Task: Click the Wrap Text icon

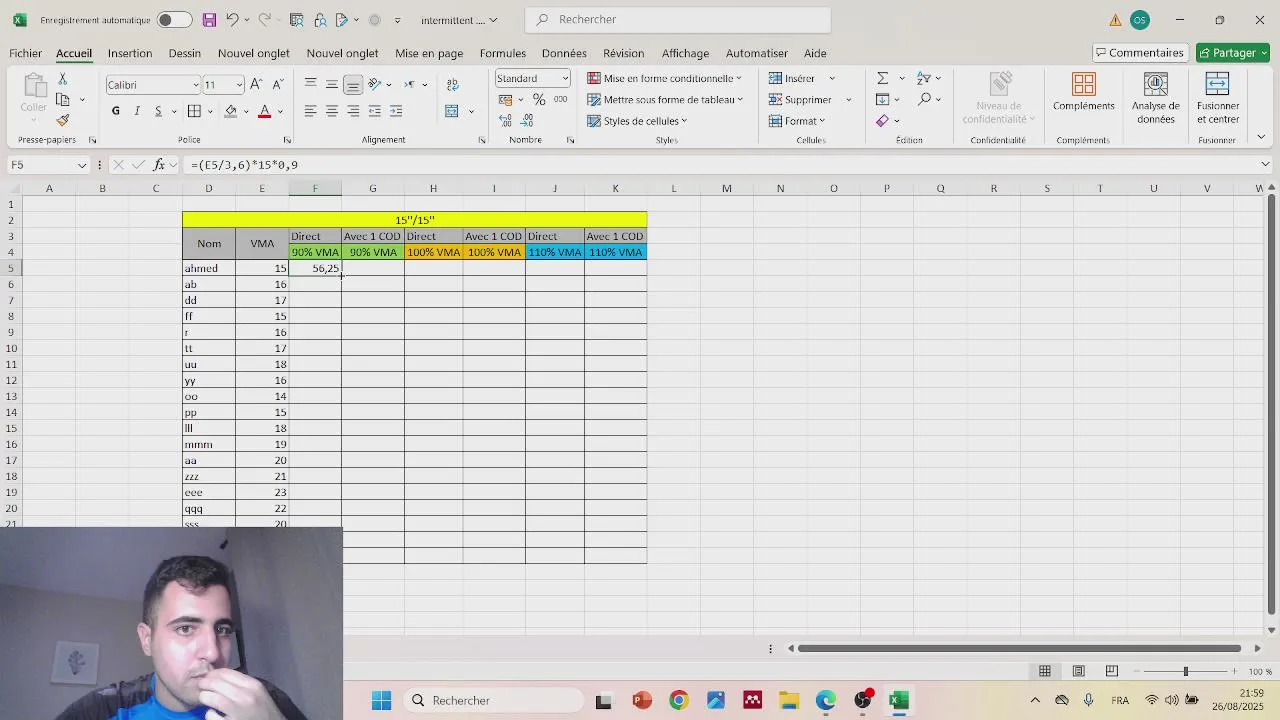Action: [452, 85]
